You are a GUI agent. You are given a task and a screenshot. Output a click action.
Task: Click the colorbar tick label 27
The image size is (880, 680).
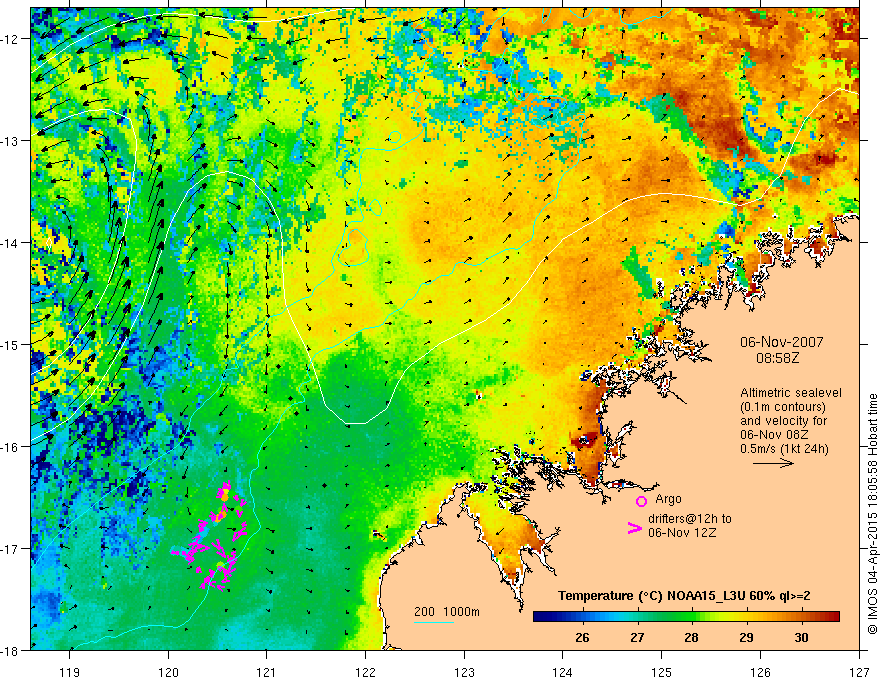point(637,638)
